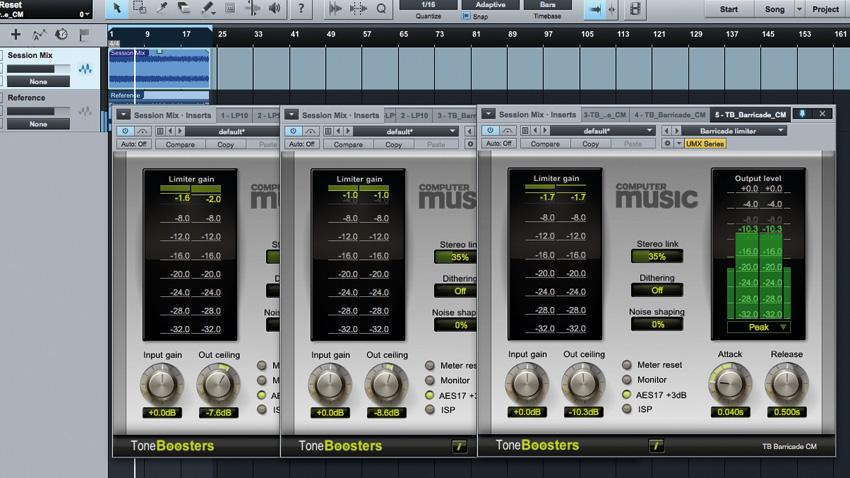
Task: Toggle the power button of the right plugin
Action: tap(489, 130)
